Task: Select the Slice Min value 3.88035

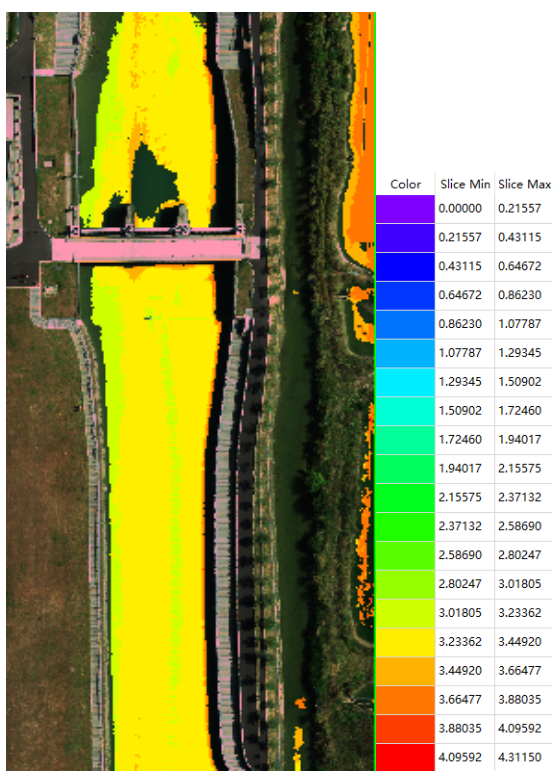Action: (460, 728)
